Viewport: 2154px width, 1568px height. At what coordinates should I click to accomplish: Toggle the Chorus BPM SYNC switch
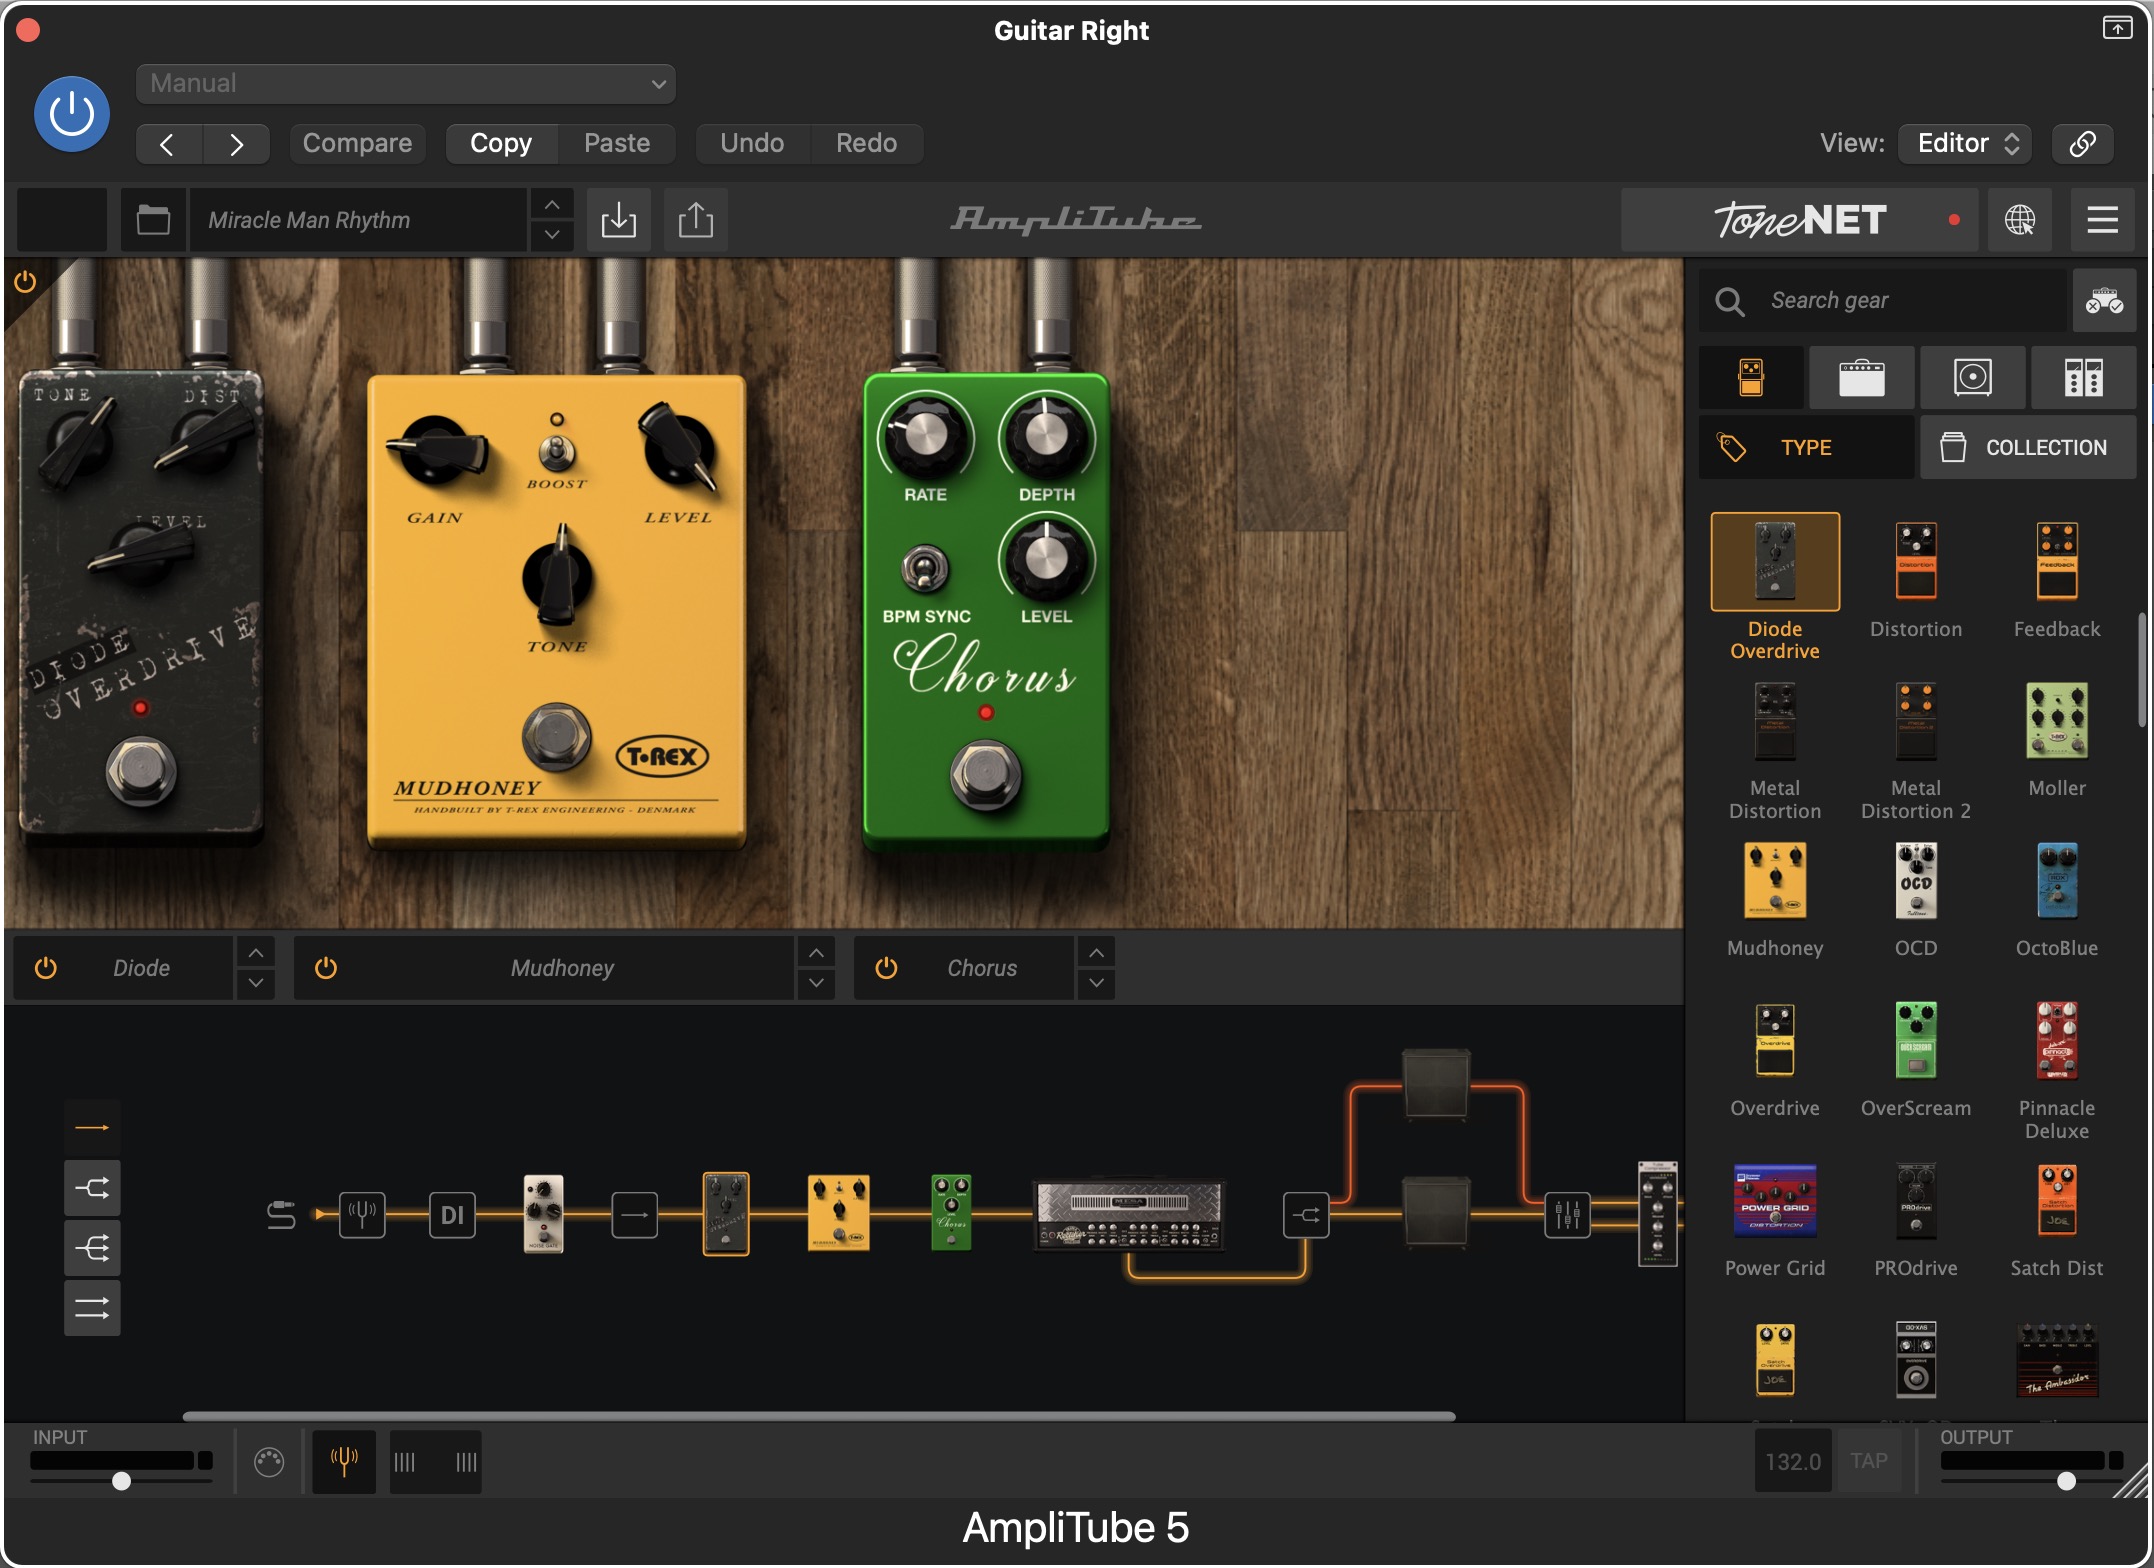(926, 570)
